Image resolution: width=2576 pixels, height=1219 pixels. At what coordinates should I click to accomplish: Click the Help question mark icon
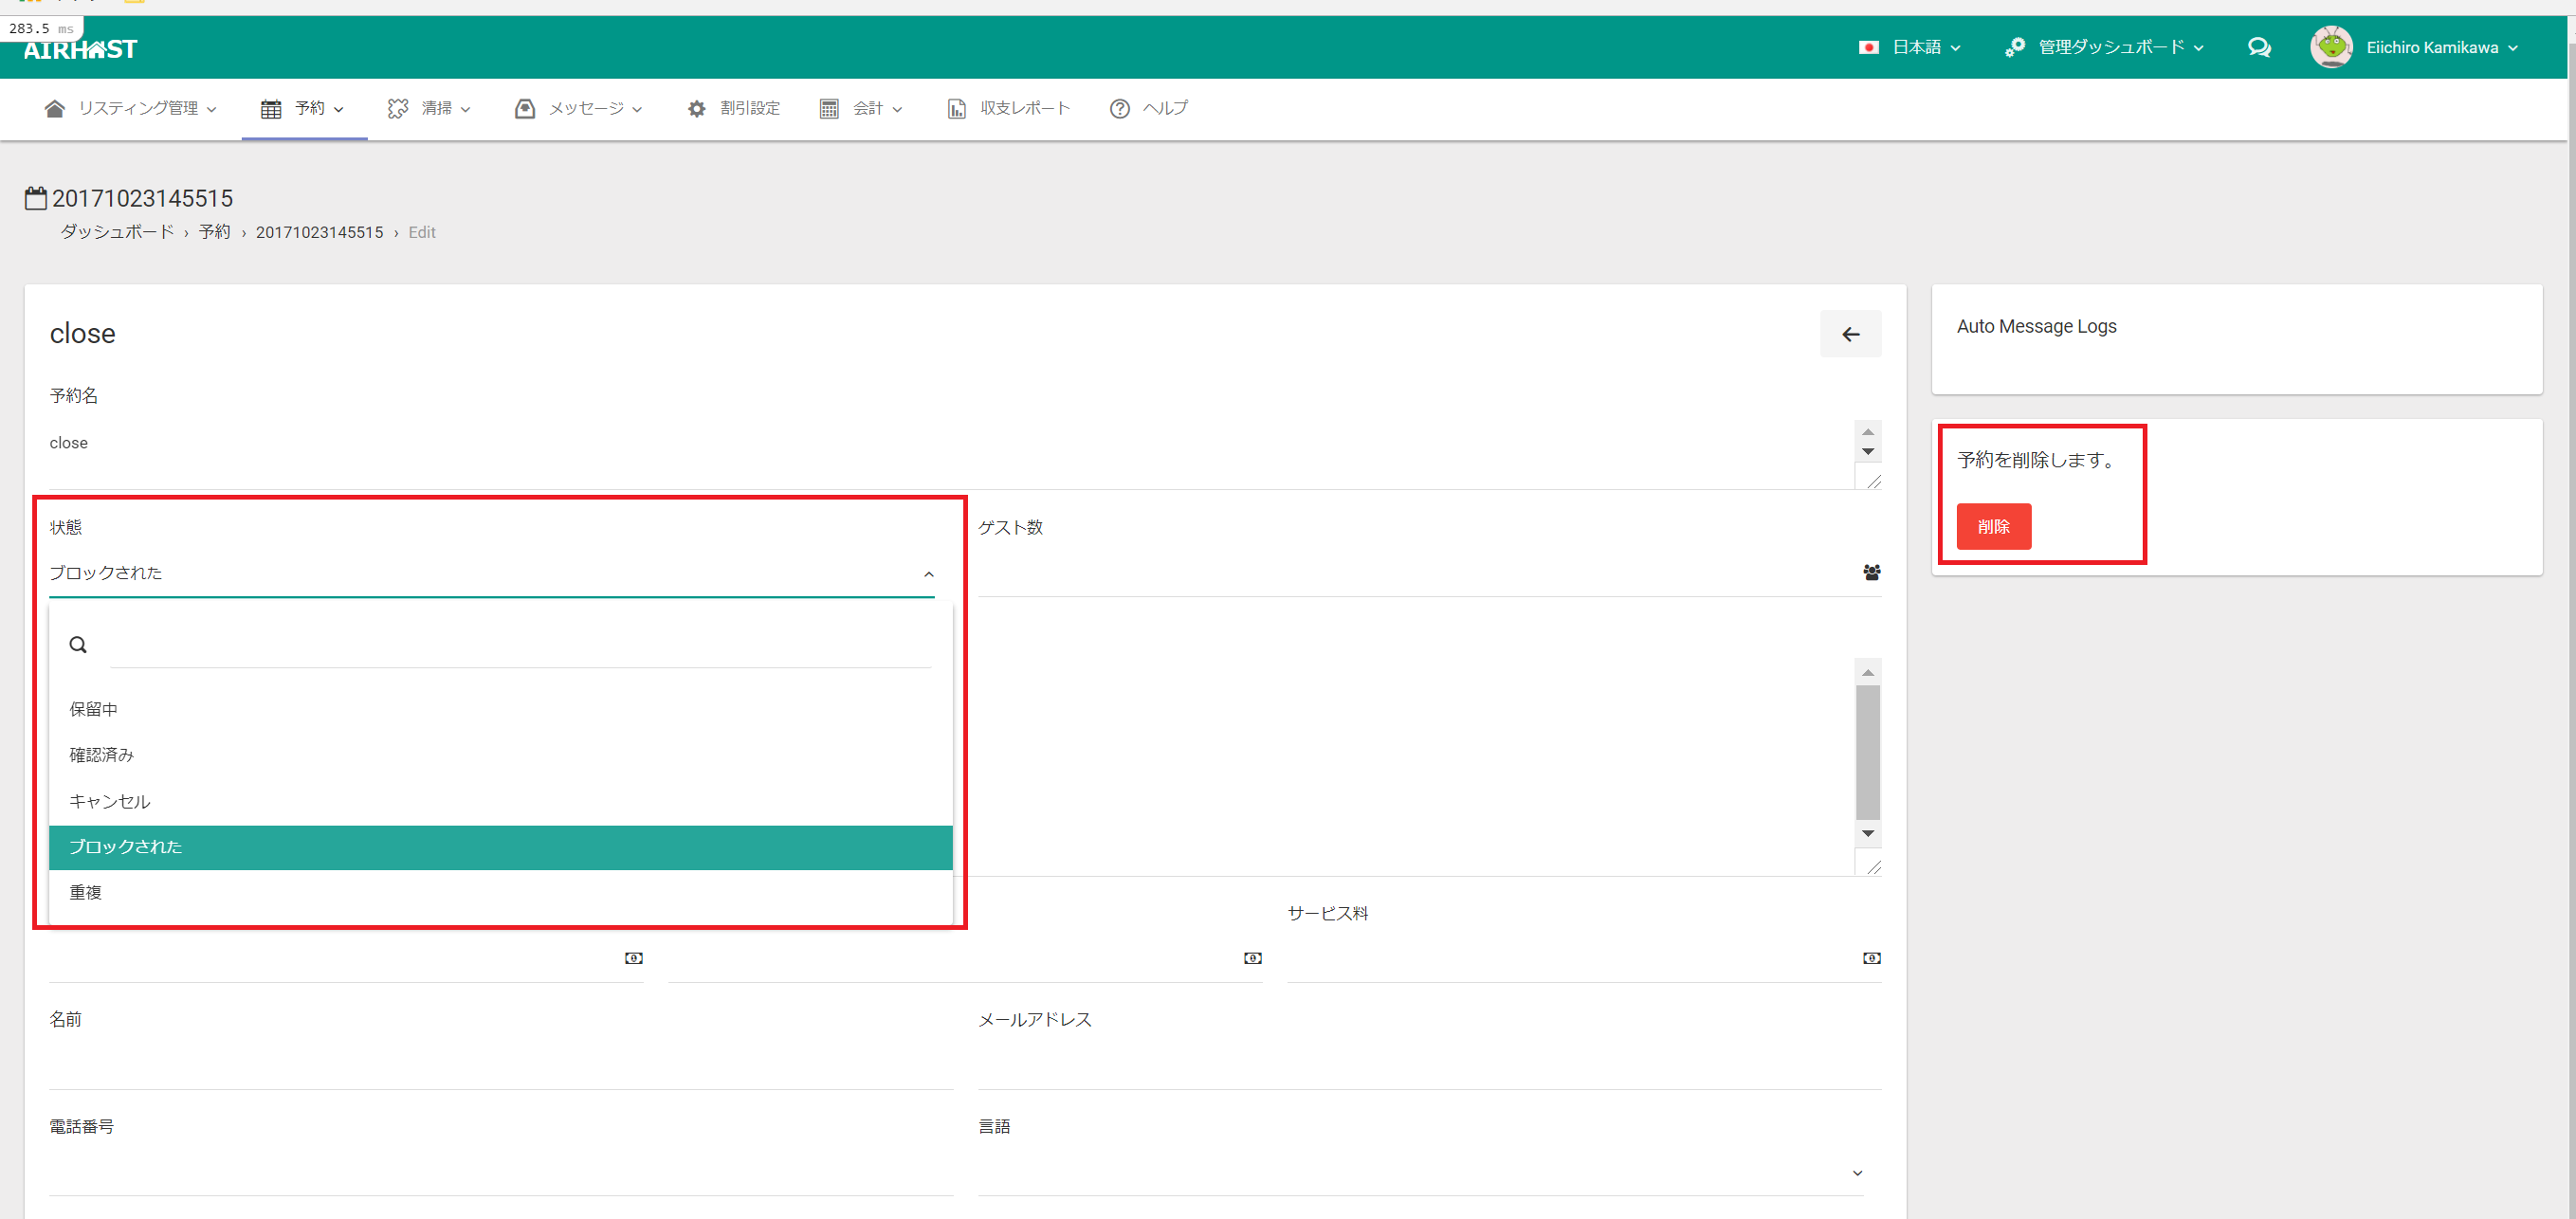click(x=1119, y=108)
